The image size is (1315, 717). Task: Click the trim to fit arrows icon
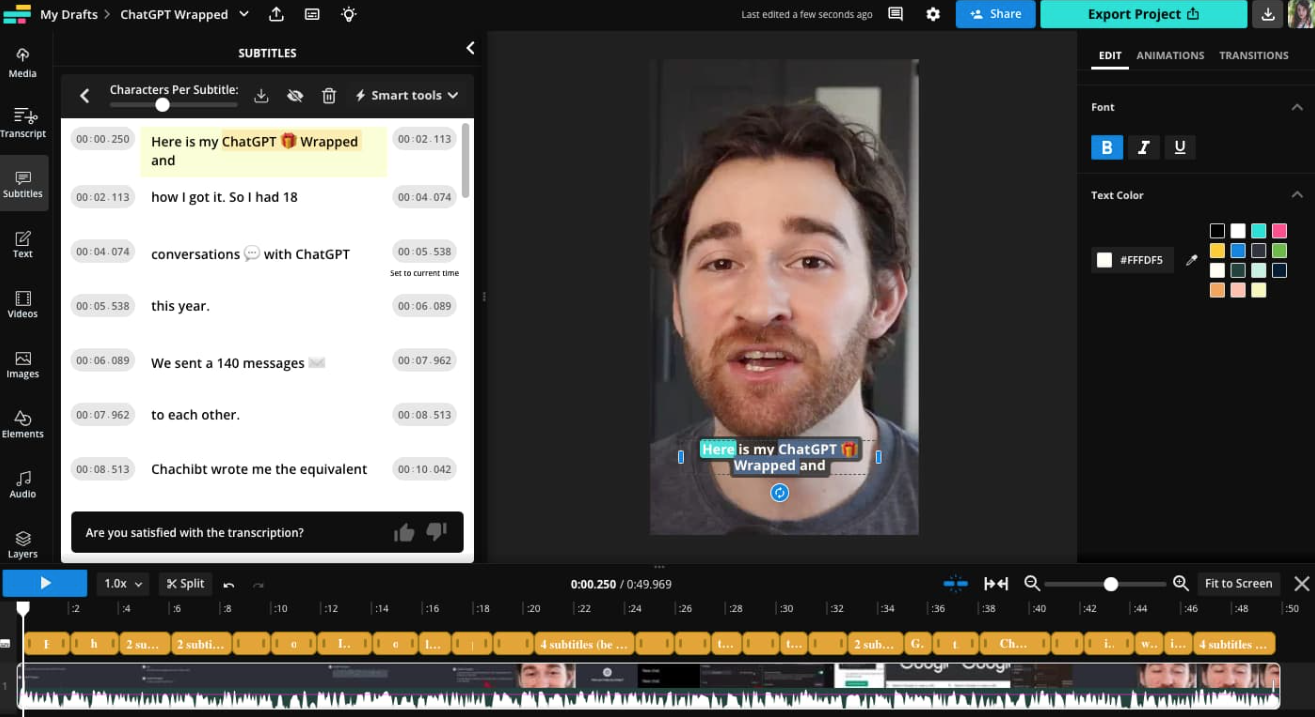point(996,583)
